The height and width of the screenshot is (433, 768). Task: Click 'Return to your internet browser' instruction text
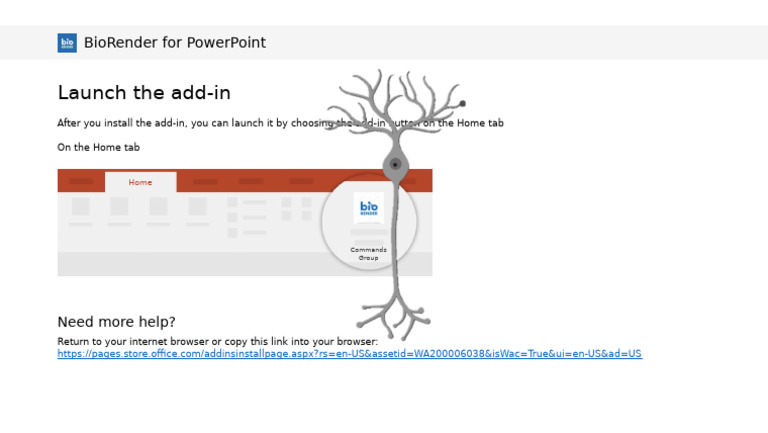[x=217, y=341]
